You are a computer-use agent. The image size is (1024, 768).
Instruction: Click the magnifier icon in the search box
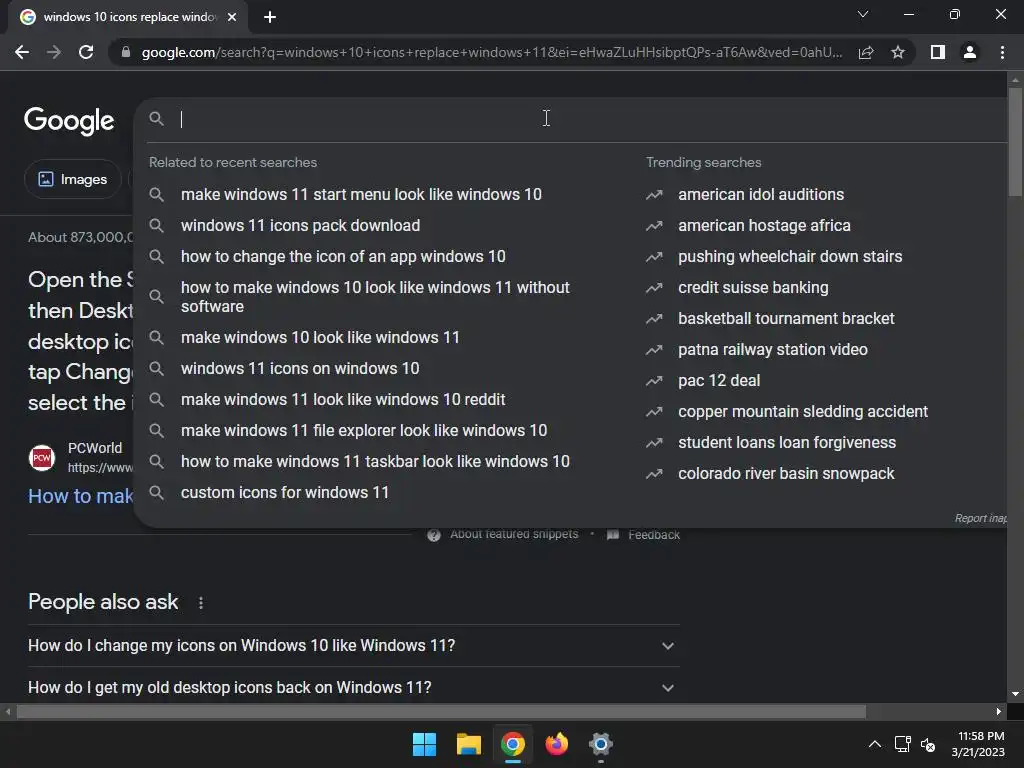[x=156, y=119]
